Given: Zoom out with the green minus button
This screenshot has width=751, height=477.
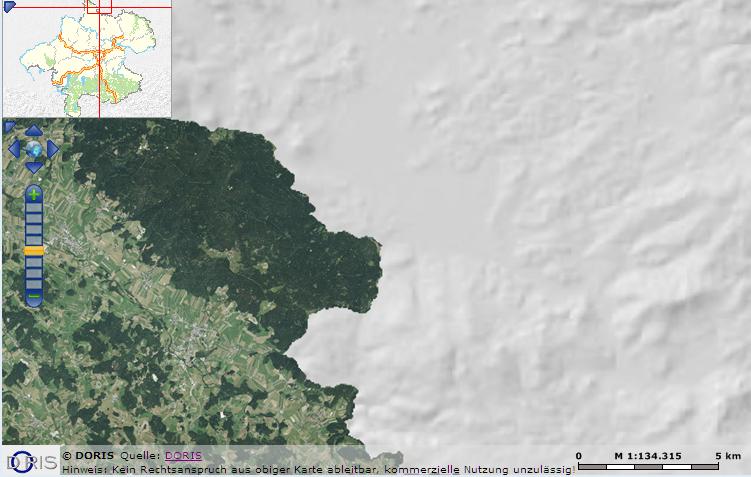Looking at the screenshot, I should click(34, 297).
